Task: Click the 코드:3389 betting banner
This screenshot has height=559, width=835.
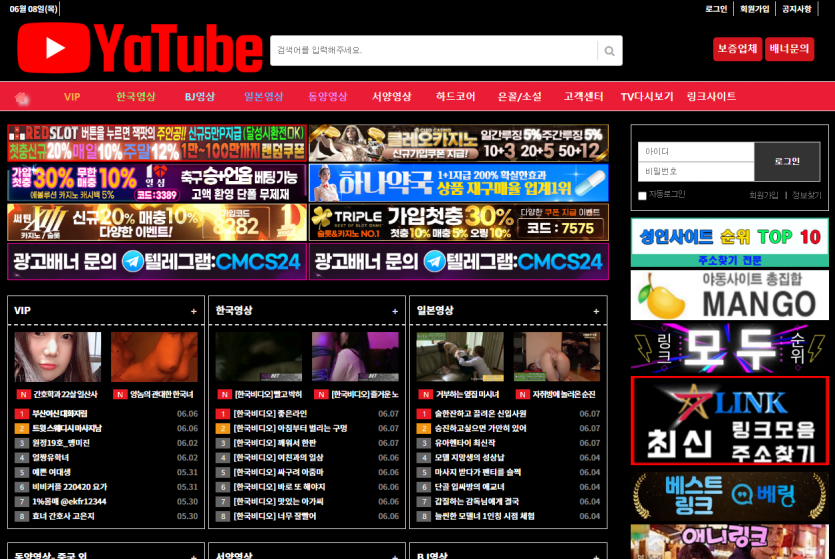Action: click(157, 183)
